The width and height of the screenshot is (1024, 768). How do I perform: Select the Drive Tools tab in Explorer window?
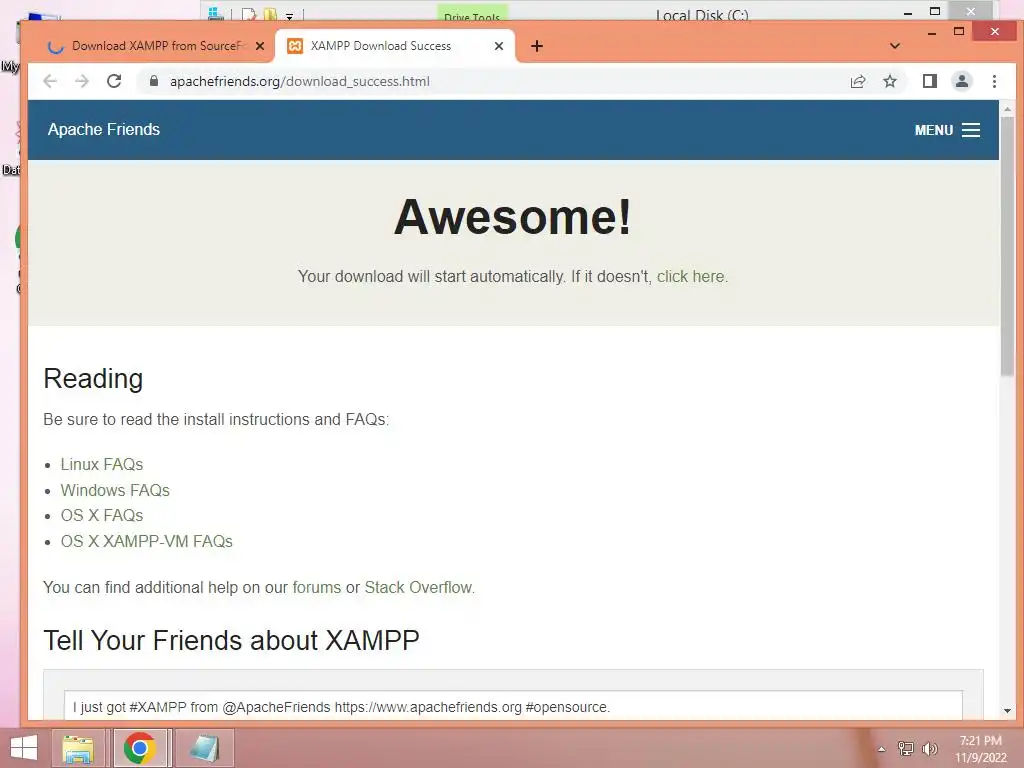click(x=472, y=15)
